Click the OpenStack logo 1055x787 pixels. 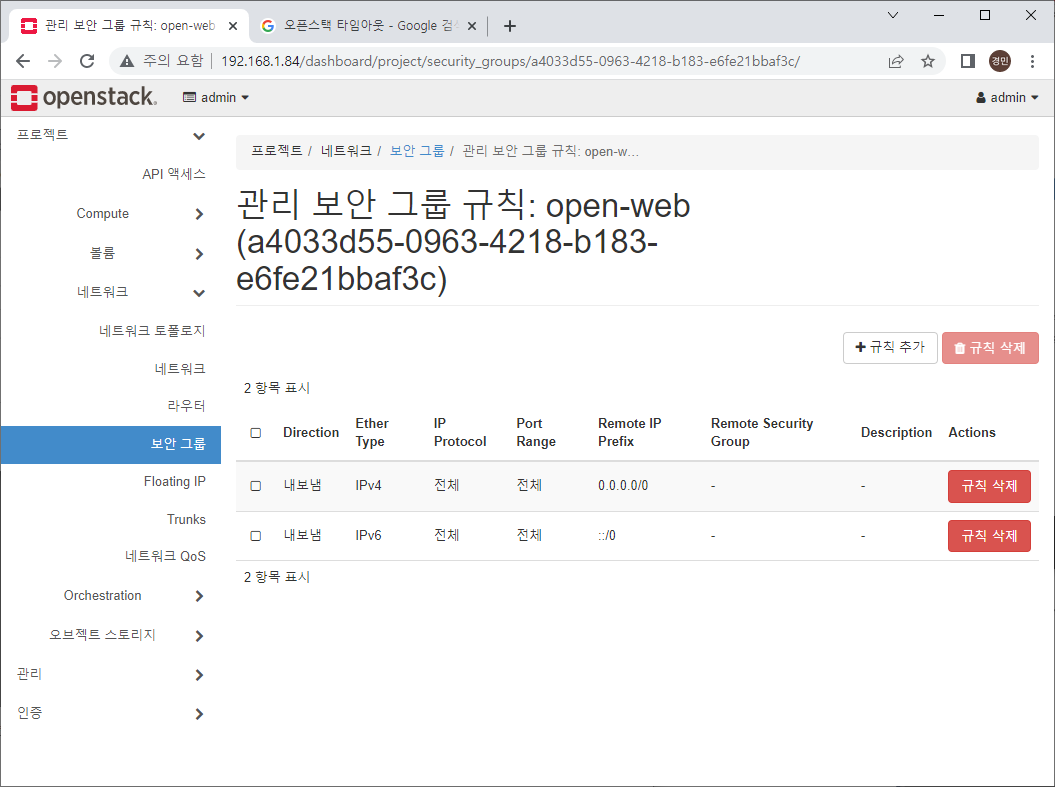(x=84, y=98)
